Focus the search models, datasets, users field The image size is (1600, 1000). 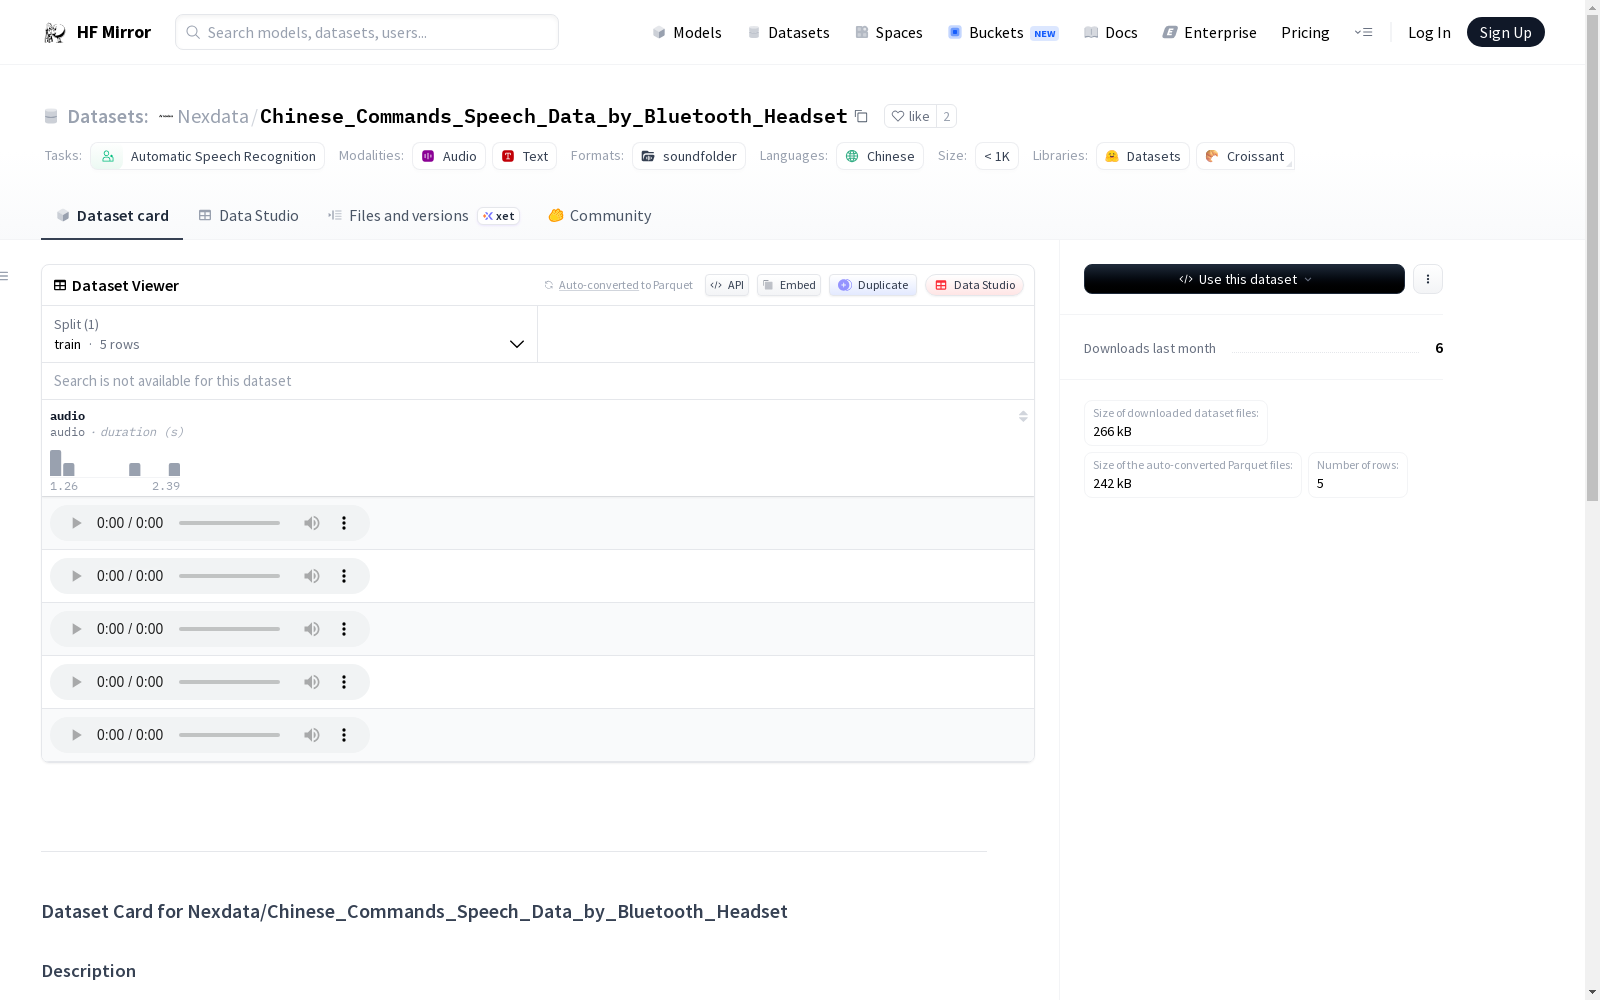click(367, 32)
